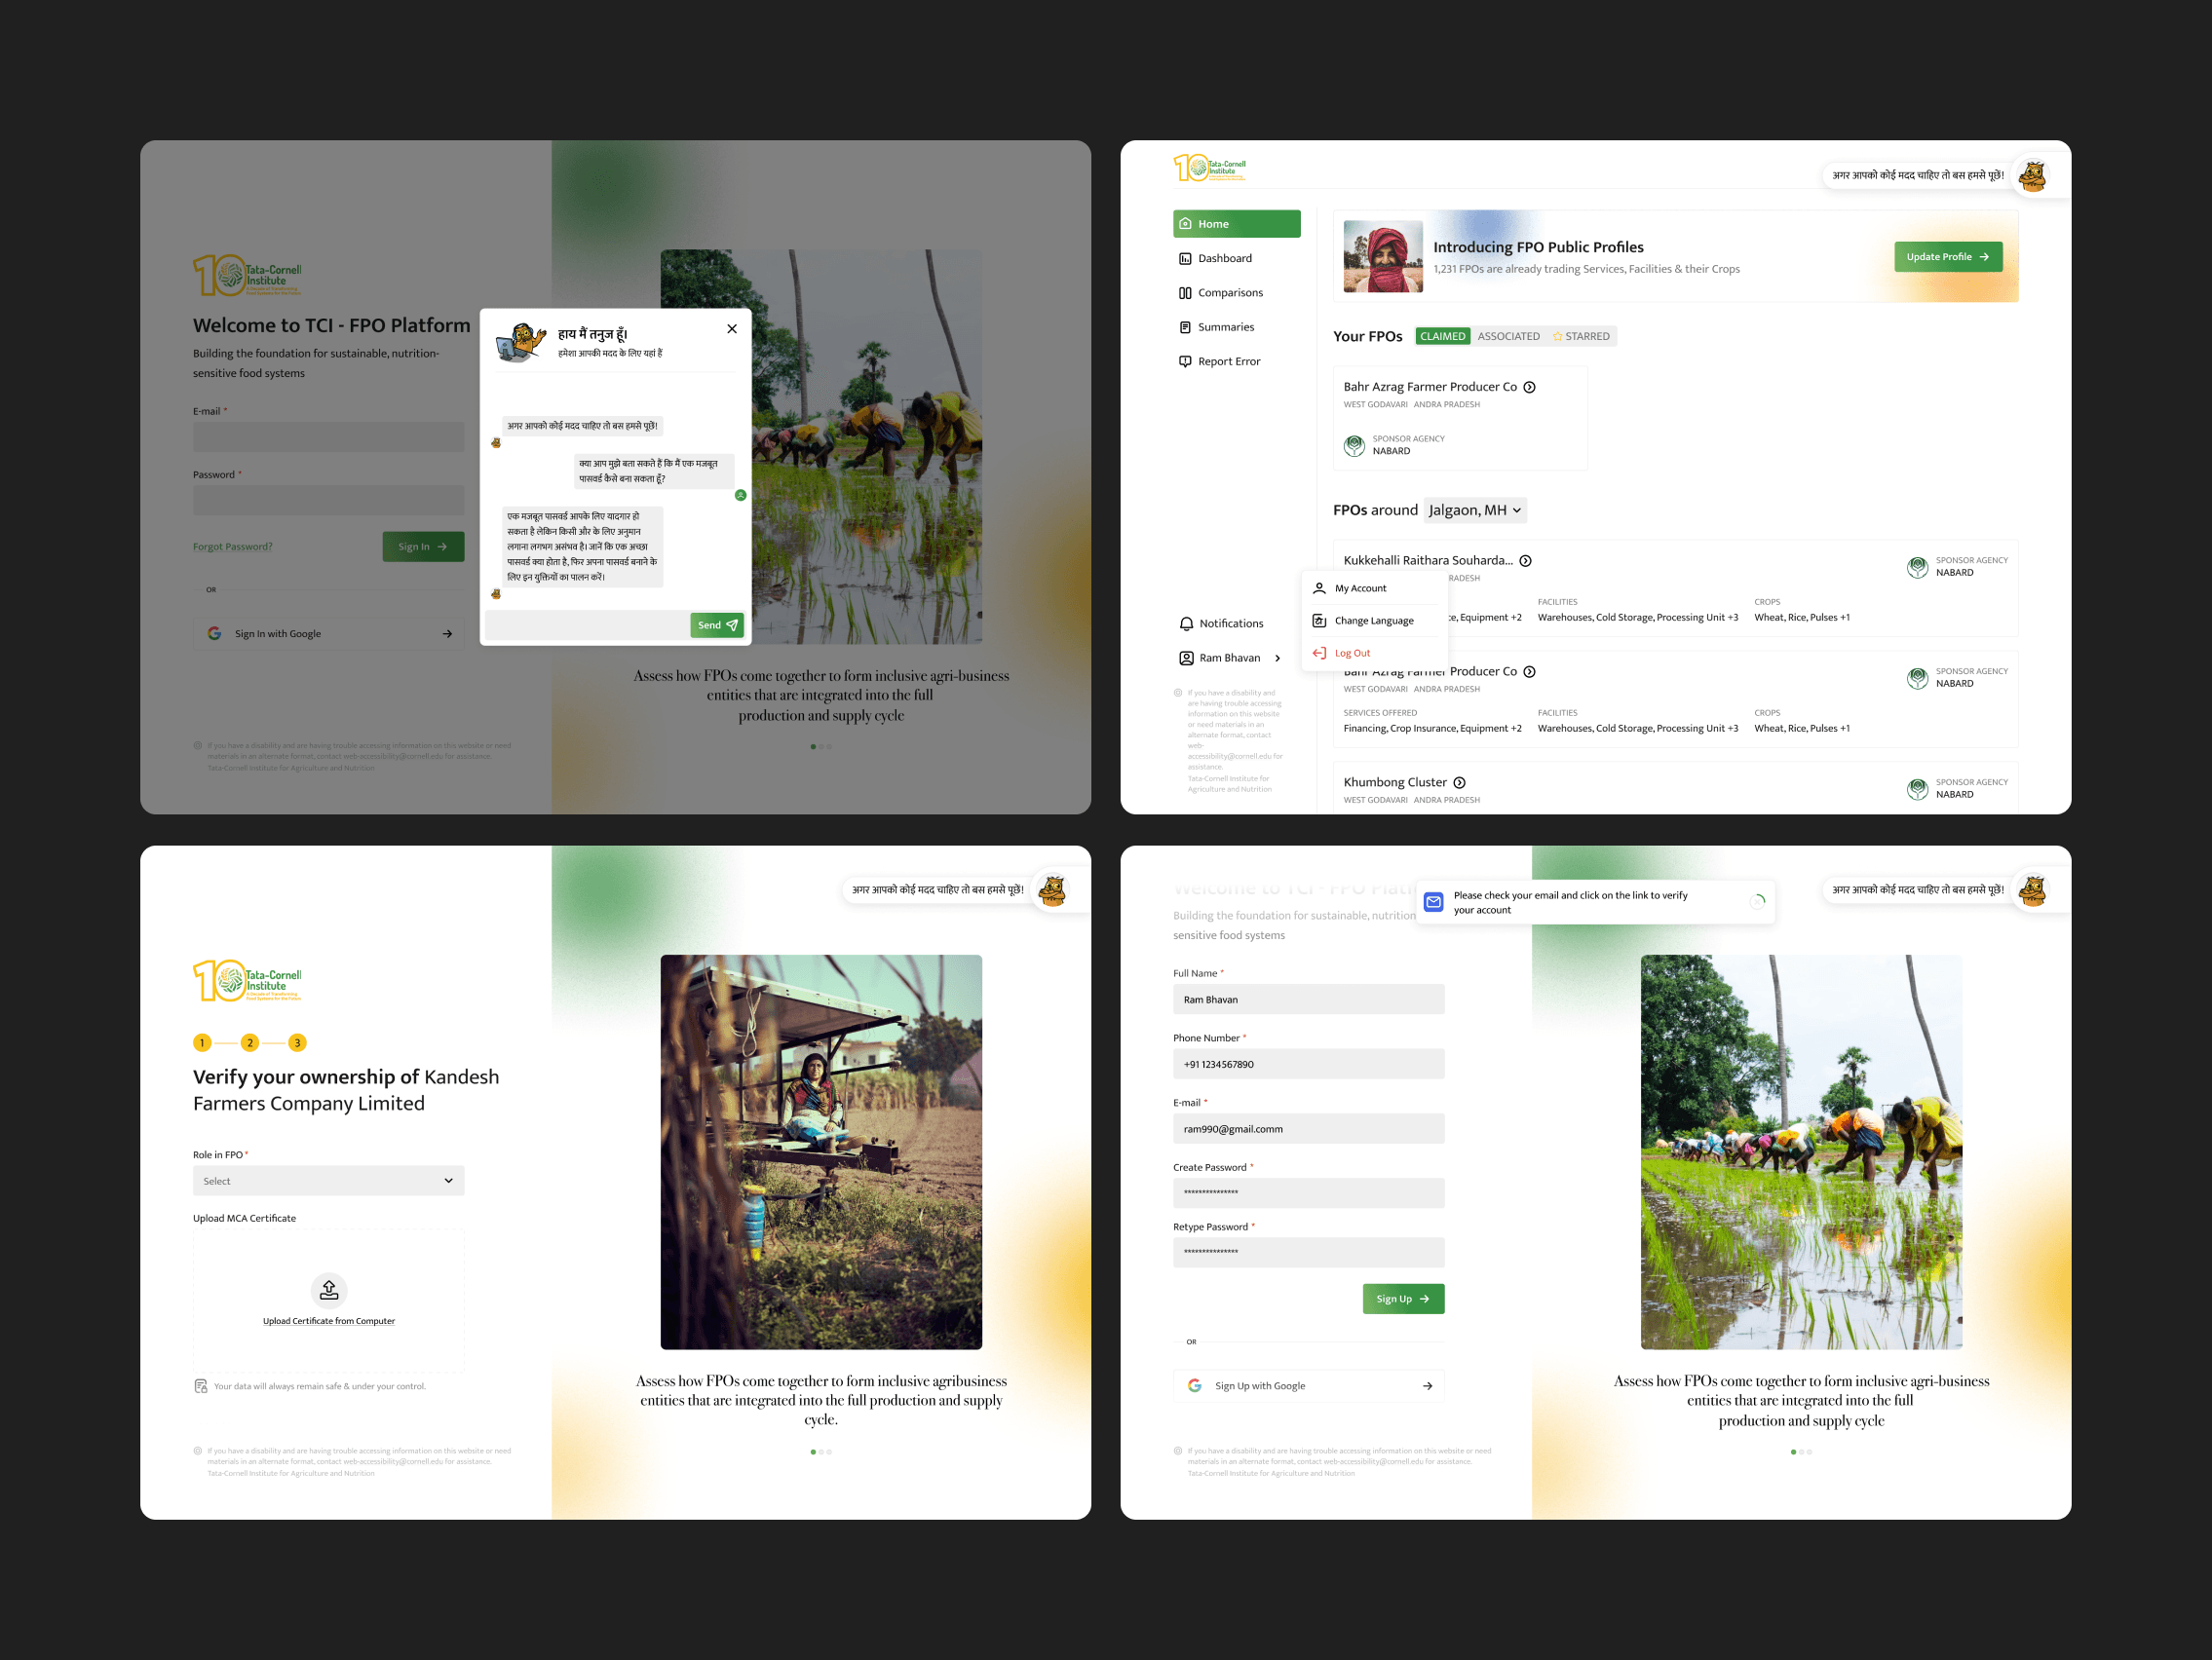
Task: Choose Log Out from user menu
Action: [x=1374, y=653]
